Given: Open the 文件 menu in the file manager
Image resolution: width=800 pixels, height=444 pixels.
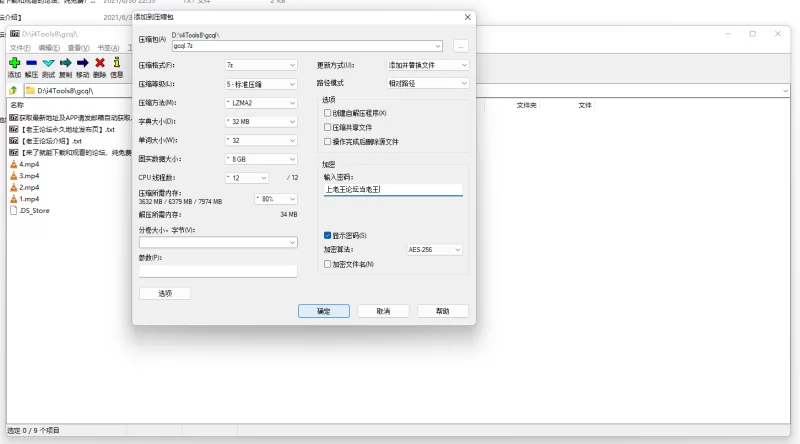Looking at the screenshot, I should tap(19, 47).
